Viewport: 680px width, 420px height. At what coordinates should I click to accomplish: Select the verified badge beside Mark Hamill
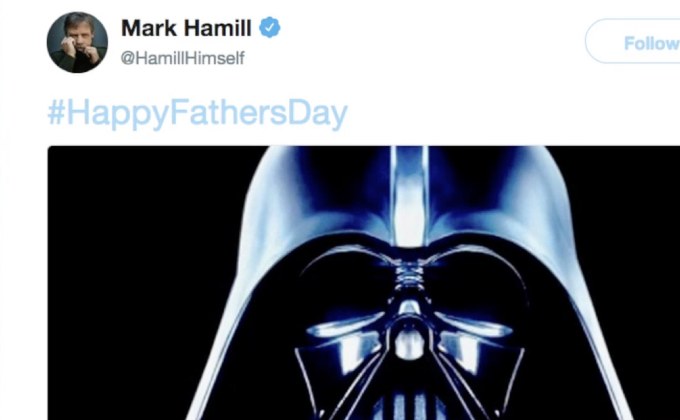269,28
